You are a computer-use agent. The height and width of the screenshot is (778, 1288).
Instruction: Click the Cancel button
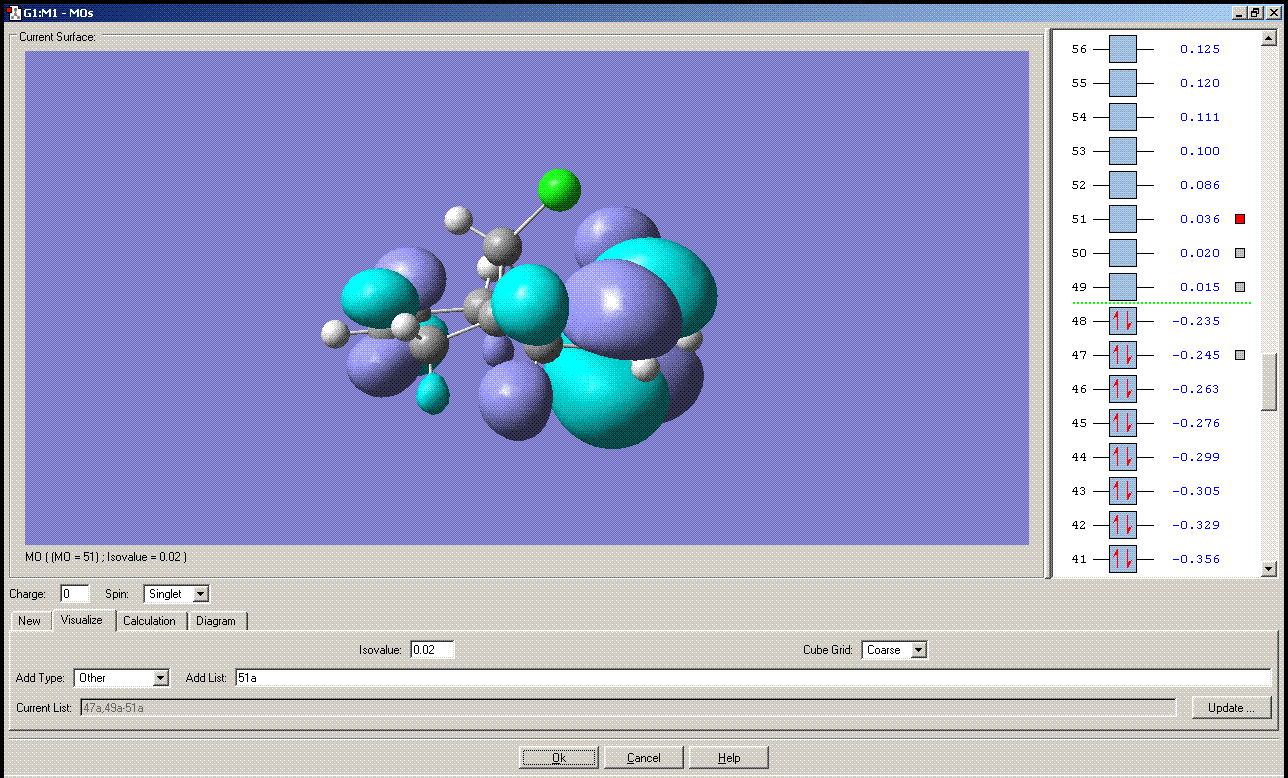[x=644, y=757]
